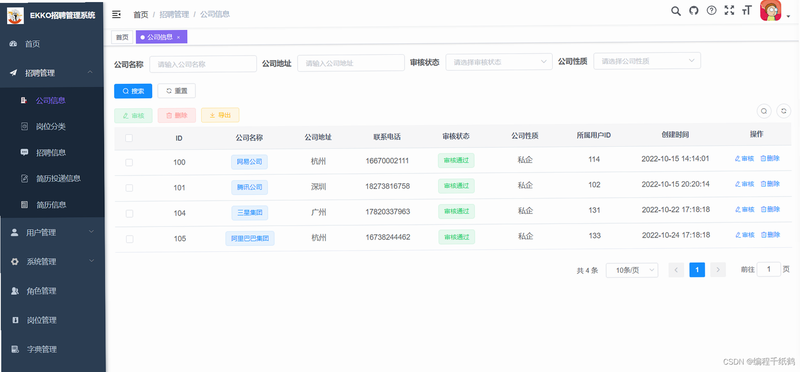800x372 pixels.
Task: Click the 前往 page number input
Action: pyautogui.click(x=768, y=269)
